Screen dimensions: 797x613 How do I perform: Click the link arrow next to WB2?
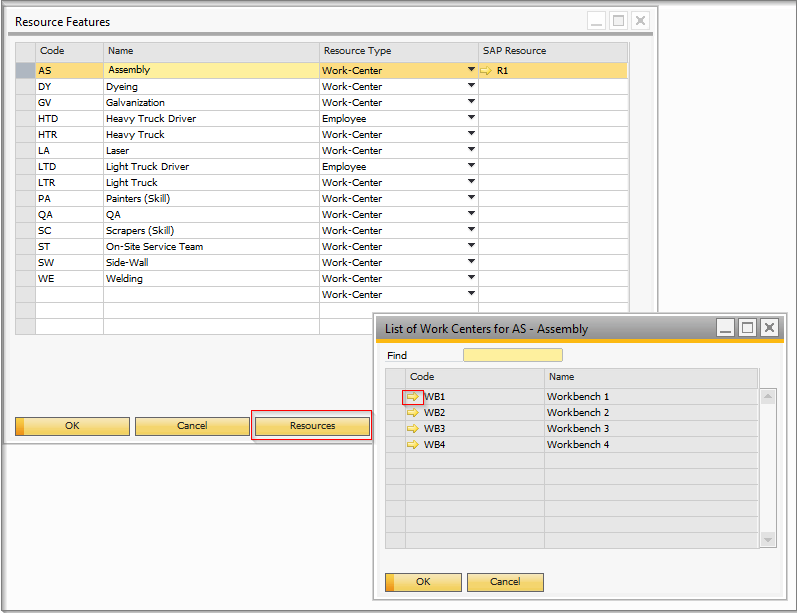pos(413,413)
